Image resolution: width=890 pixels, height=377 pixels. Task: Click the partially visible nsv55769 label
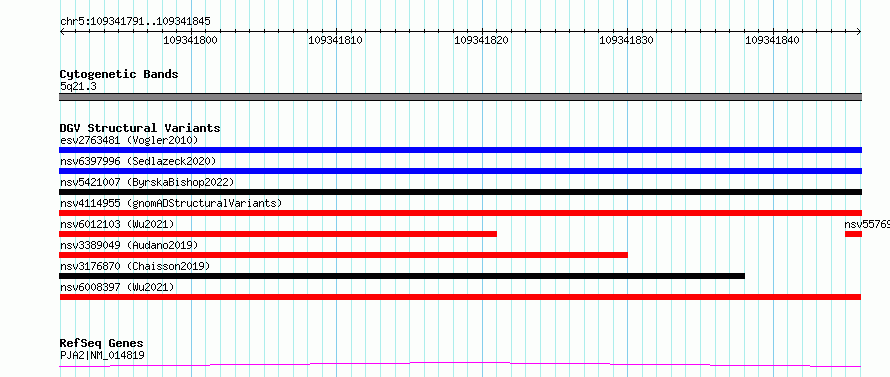867,224
